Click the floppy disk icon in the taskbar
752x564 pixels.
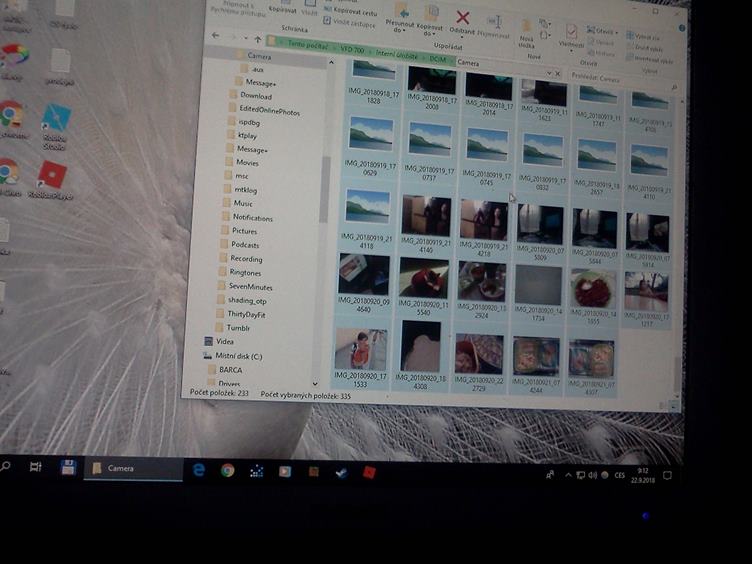tap(68, 467)
